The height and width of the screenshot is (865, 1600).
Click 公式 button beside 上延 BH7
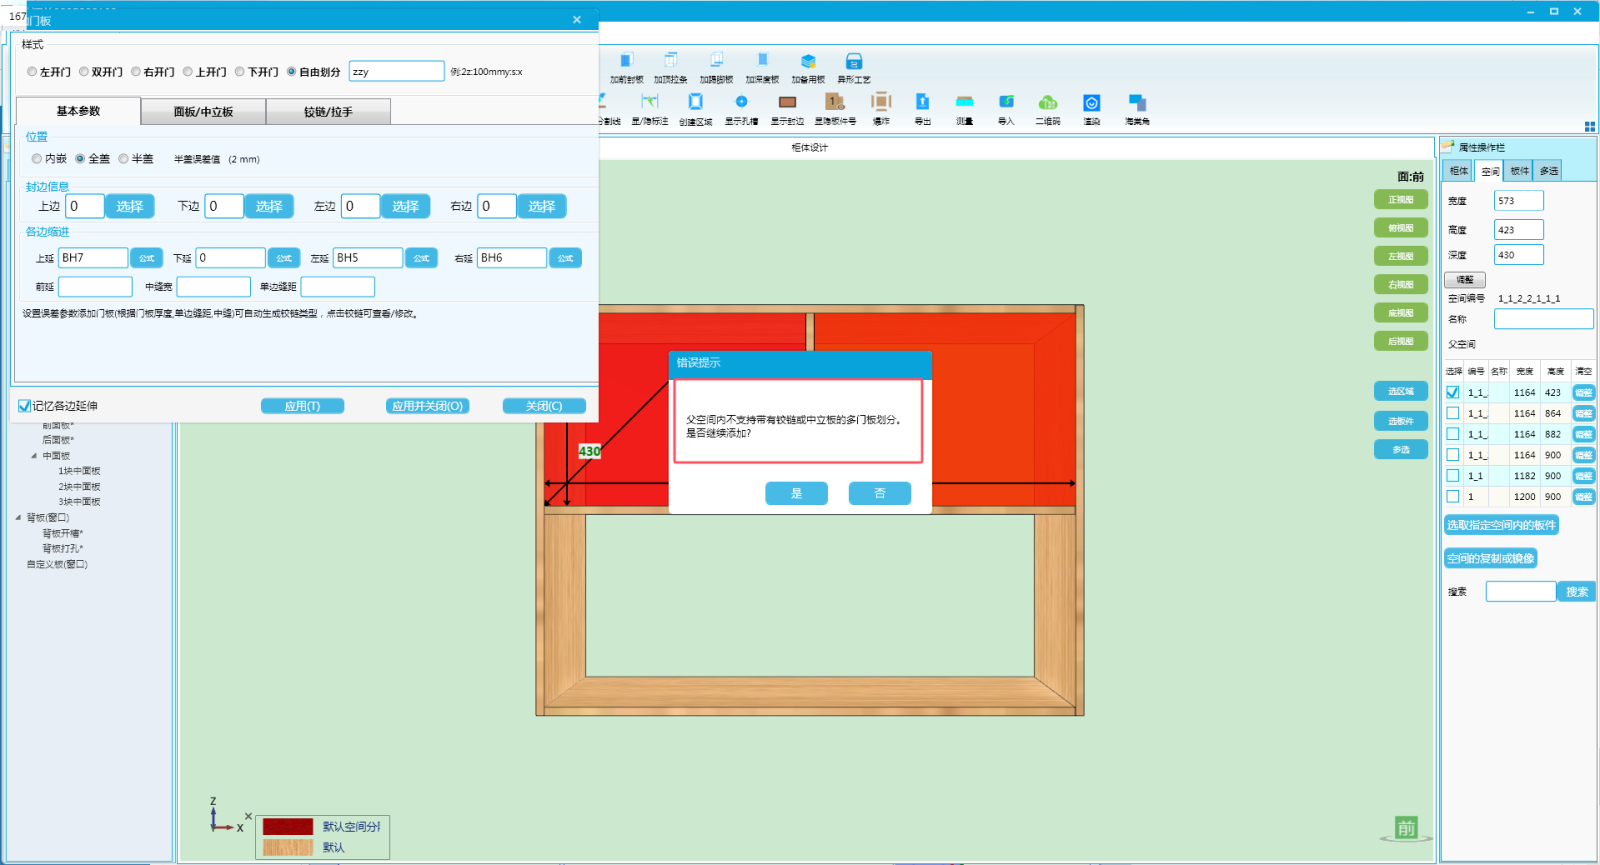point(147,258)
